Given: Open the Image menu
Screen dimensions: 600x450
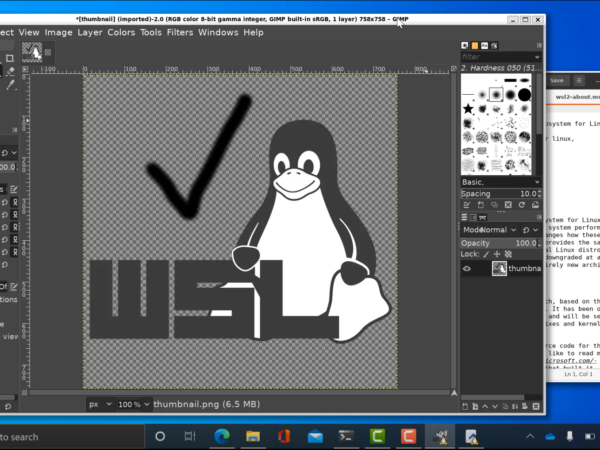Looking at the screenshot, I should (58, 33).
